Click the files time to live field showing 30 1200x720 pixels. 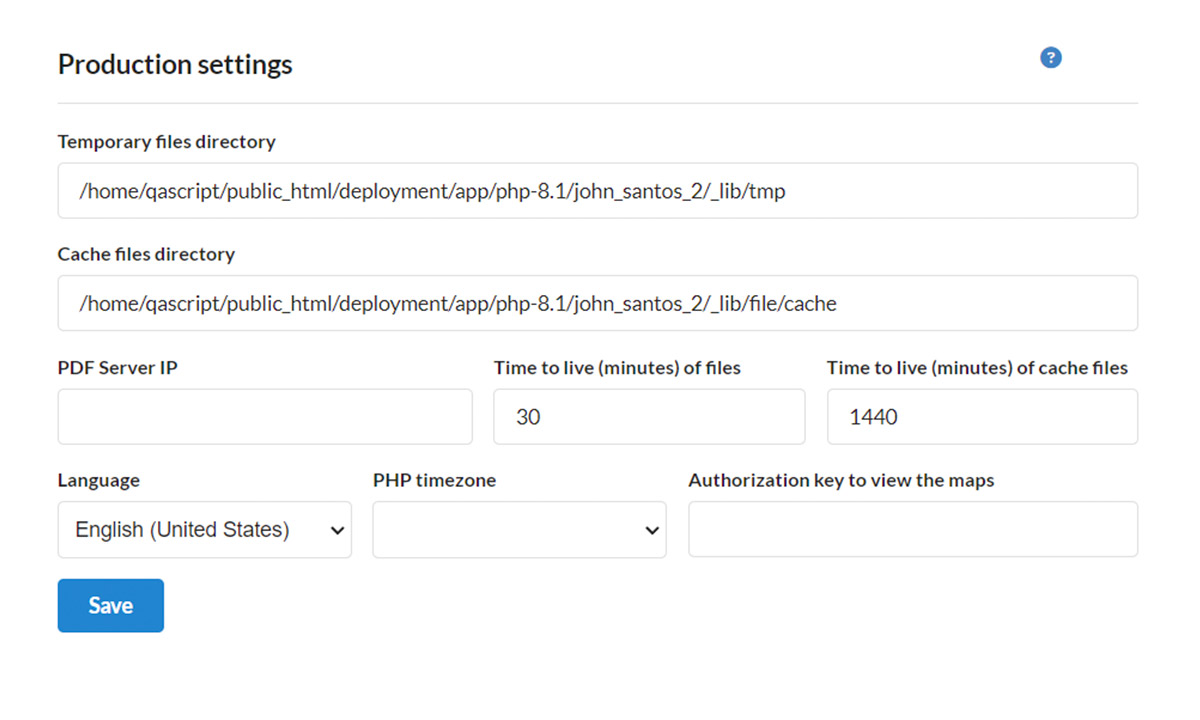click(649, 417)
